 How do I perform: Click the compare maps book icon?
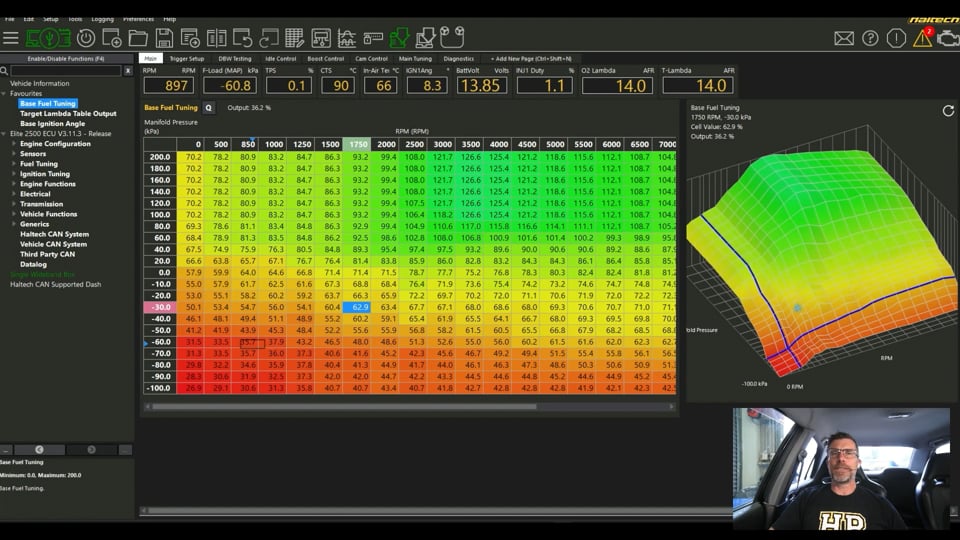[216, 38]
